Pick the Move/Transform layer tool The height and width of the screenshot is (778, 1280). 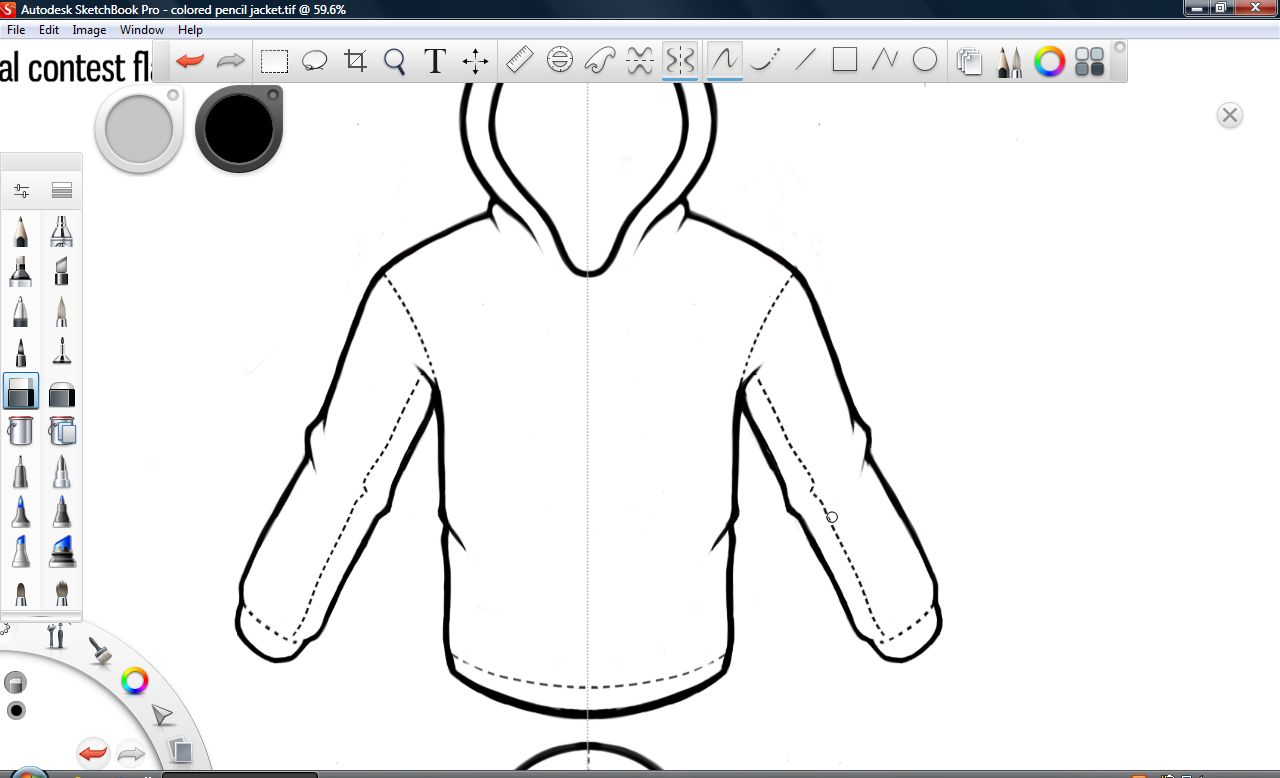tap(476, 62)
